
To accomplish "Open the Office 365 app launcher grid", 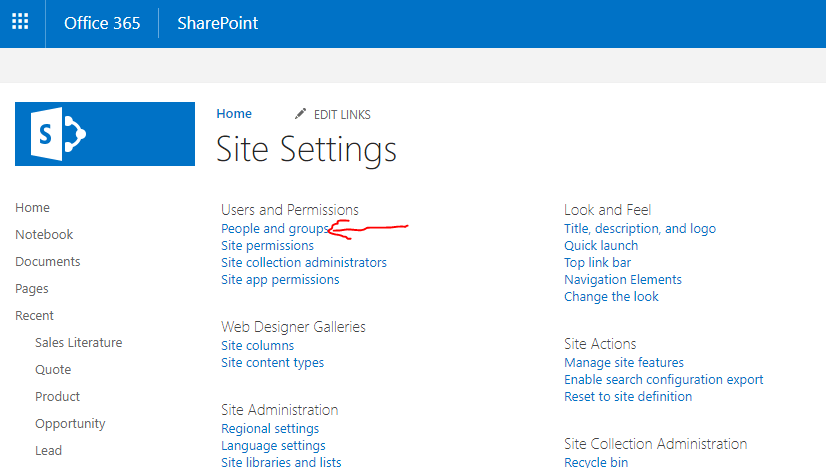I will click(x=20, y=22).
